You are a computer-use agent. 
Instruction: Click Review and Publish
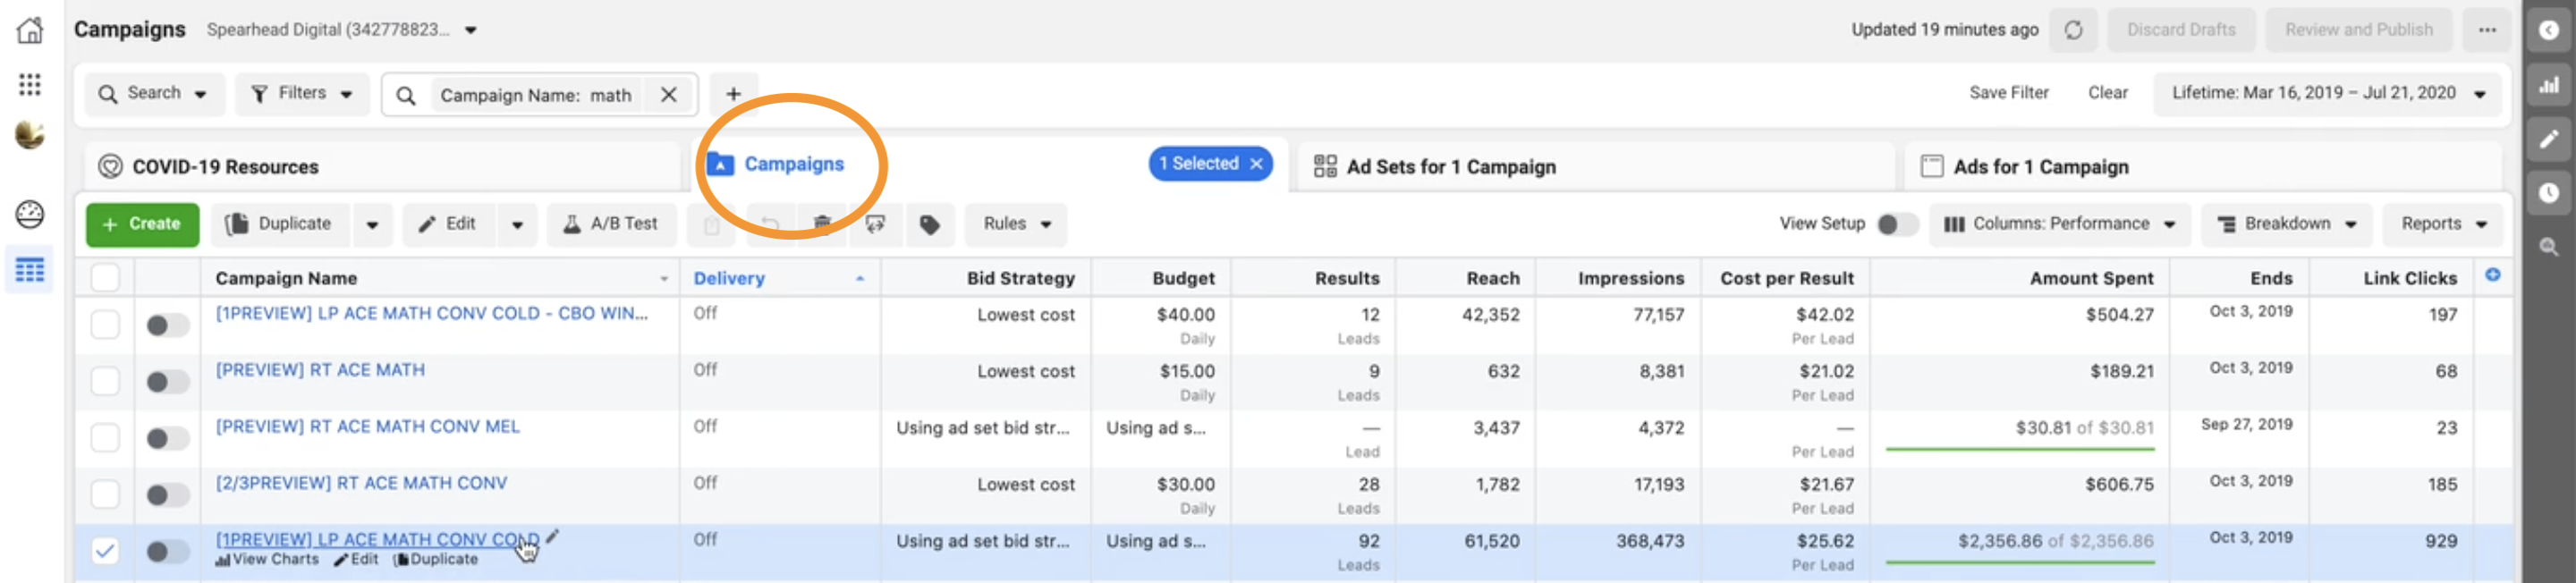coord(2358,30)
